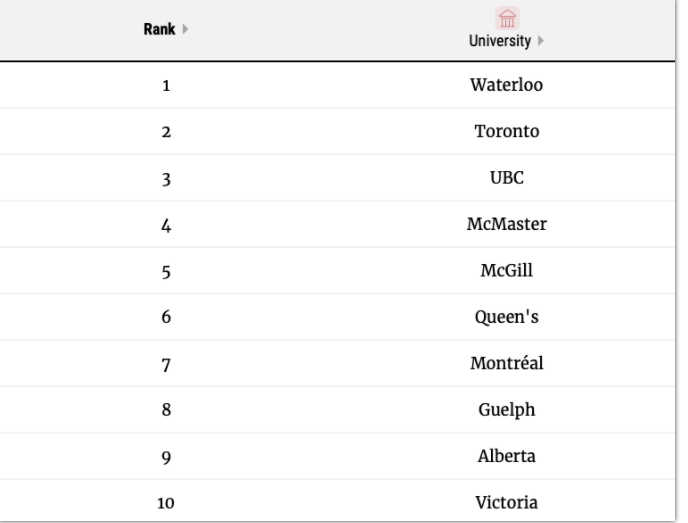
Task: Click the McGill university name
Action: coord(506,271)
